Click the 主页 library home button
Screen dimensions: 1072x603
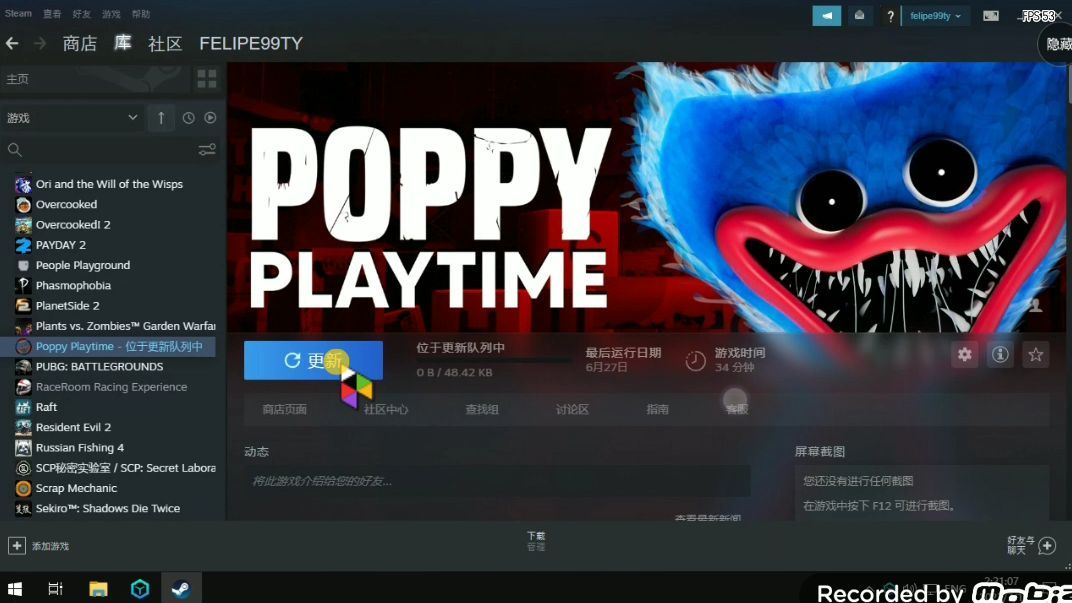pyautogui.click(x=94, y=79)
